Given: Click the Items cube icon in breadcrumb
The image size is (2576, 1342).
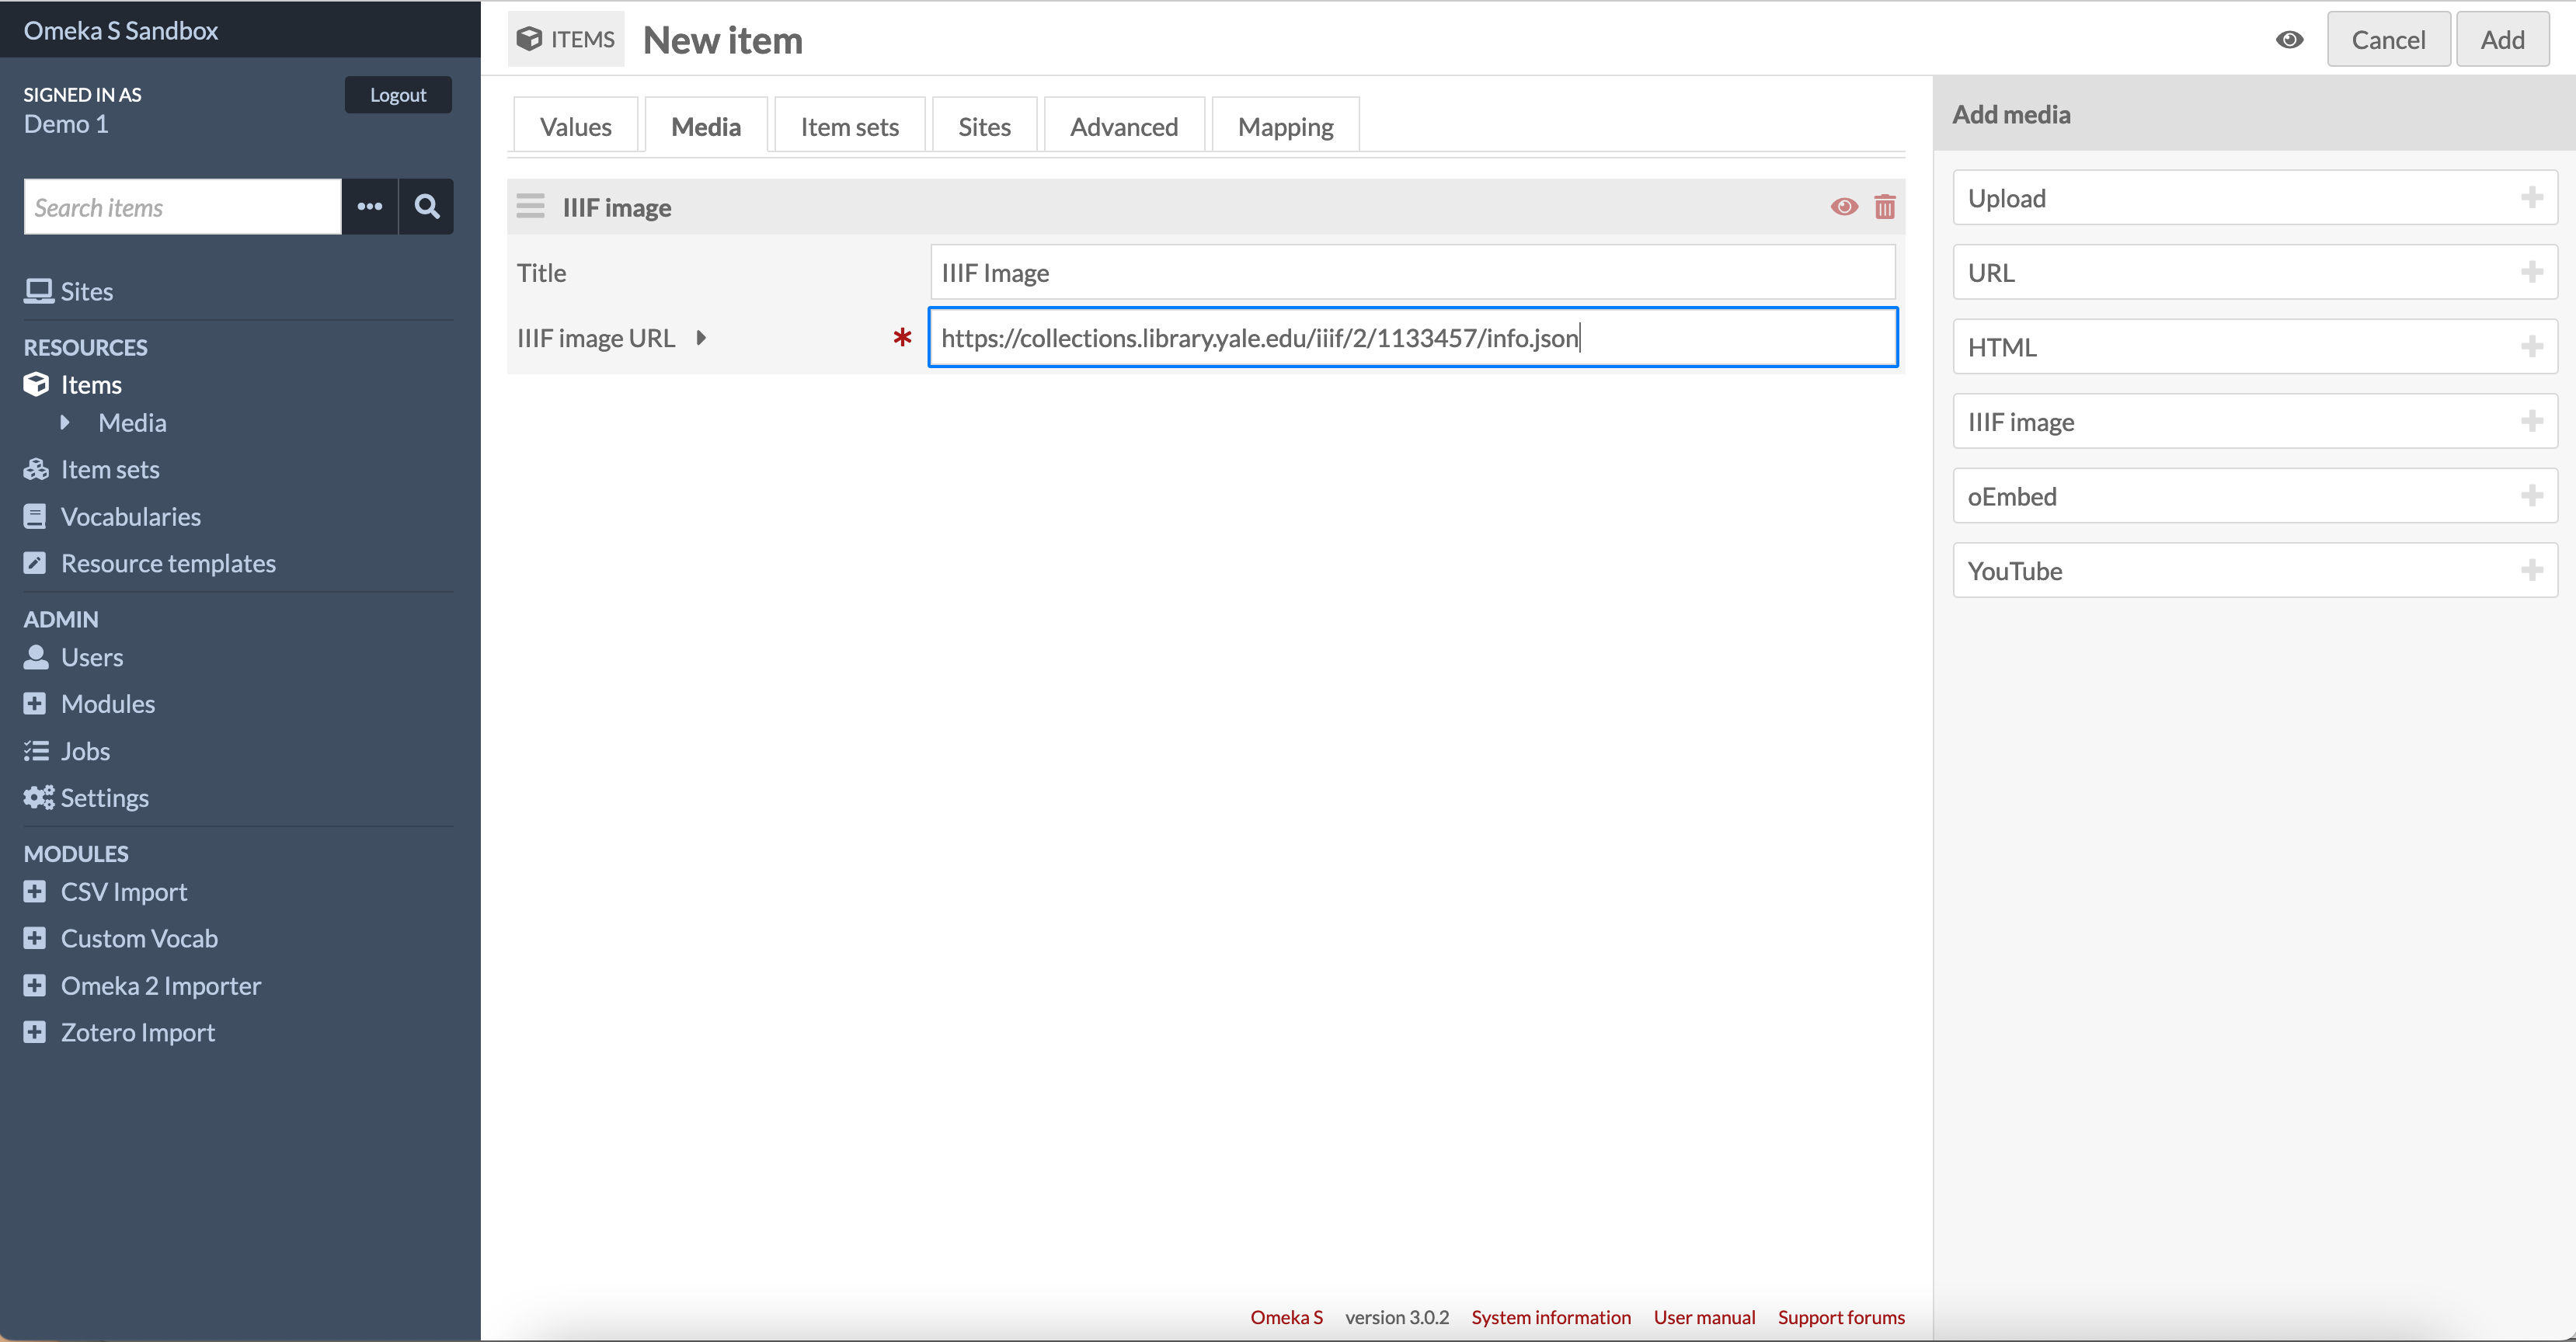Looking at the screenshot, I should [529, 39].
